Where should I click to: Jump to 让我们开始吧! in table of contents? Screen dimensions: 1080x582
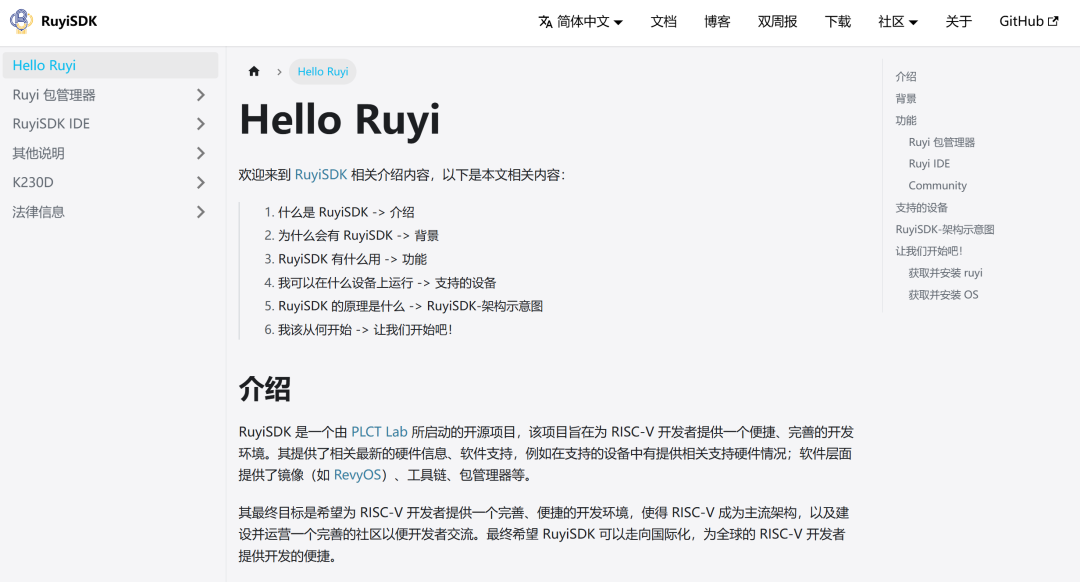[x=929, y=251]
